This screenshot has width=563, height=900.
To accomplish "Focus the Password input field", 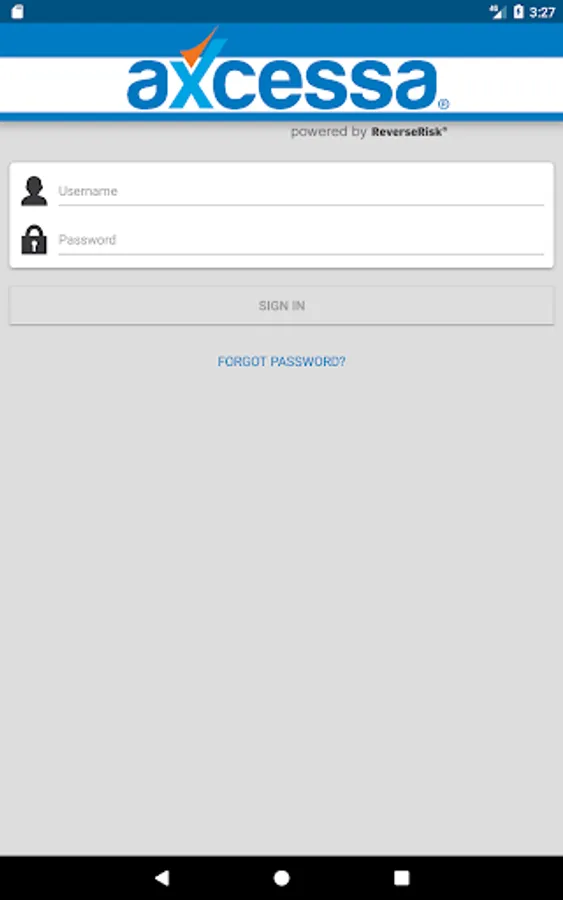I will point(301,240).
